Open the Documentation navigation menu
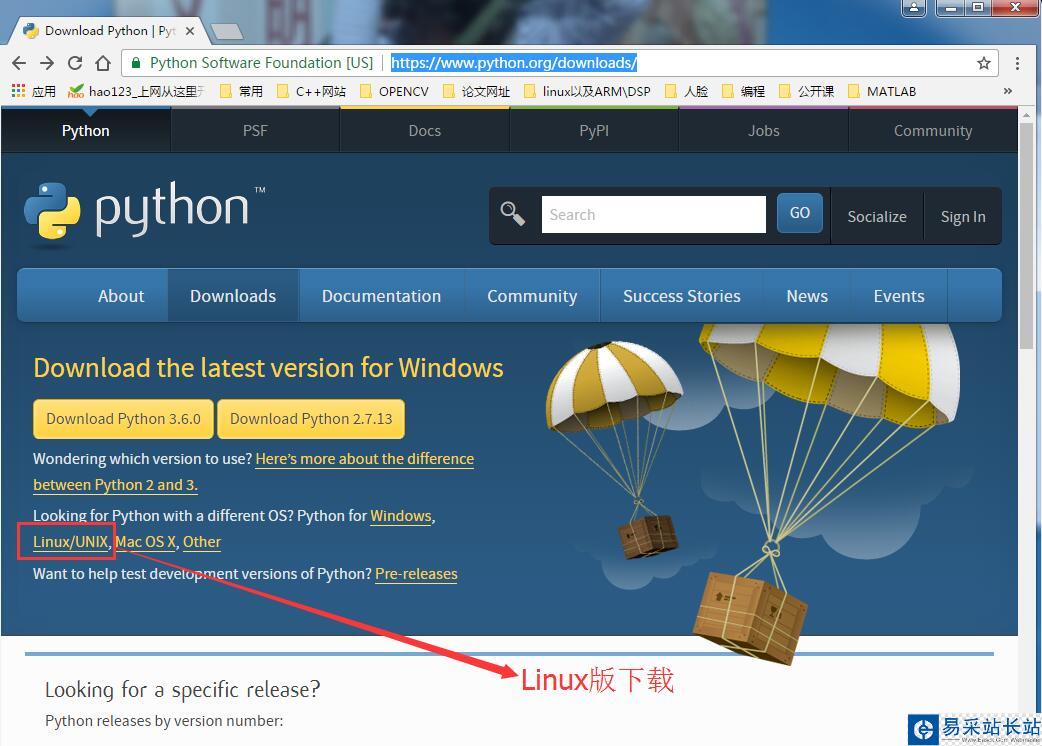Viewport: 1042px width, 746px height. tap(381, 296)
